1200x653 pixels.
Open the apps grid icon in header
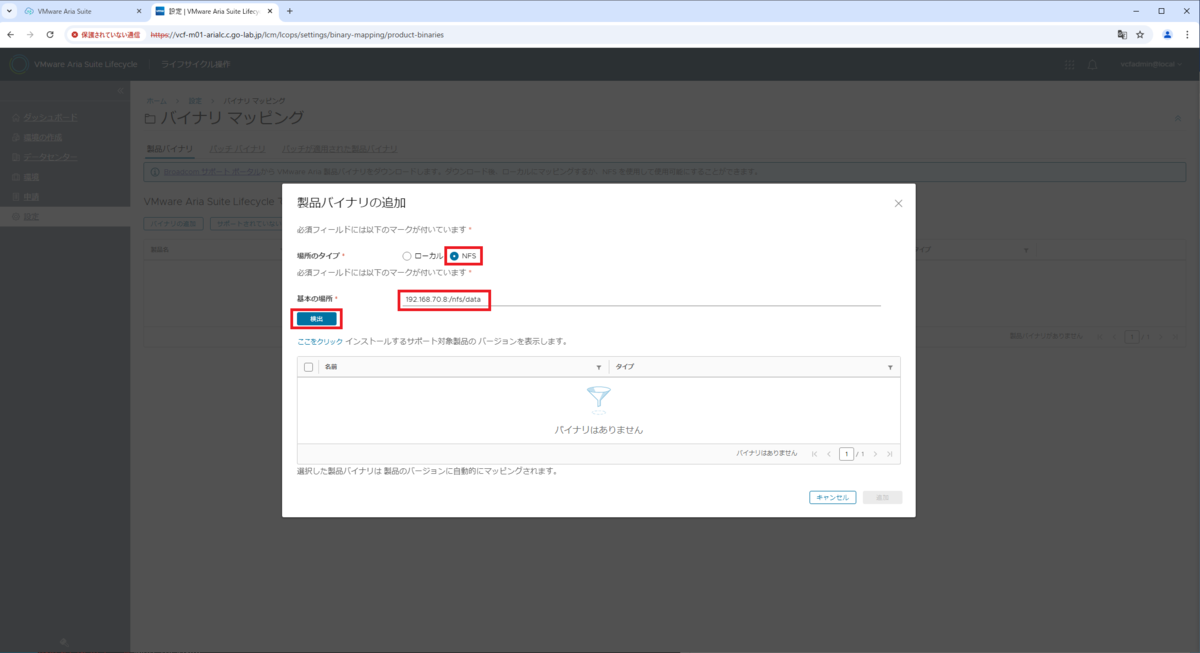1070,64
